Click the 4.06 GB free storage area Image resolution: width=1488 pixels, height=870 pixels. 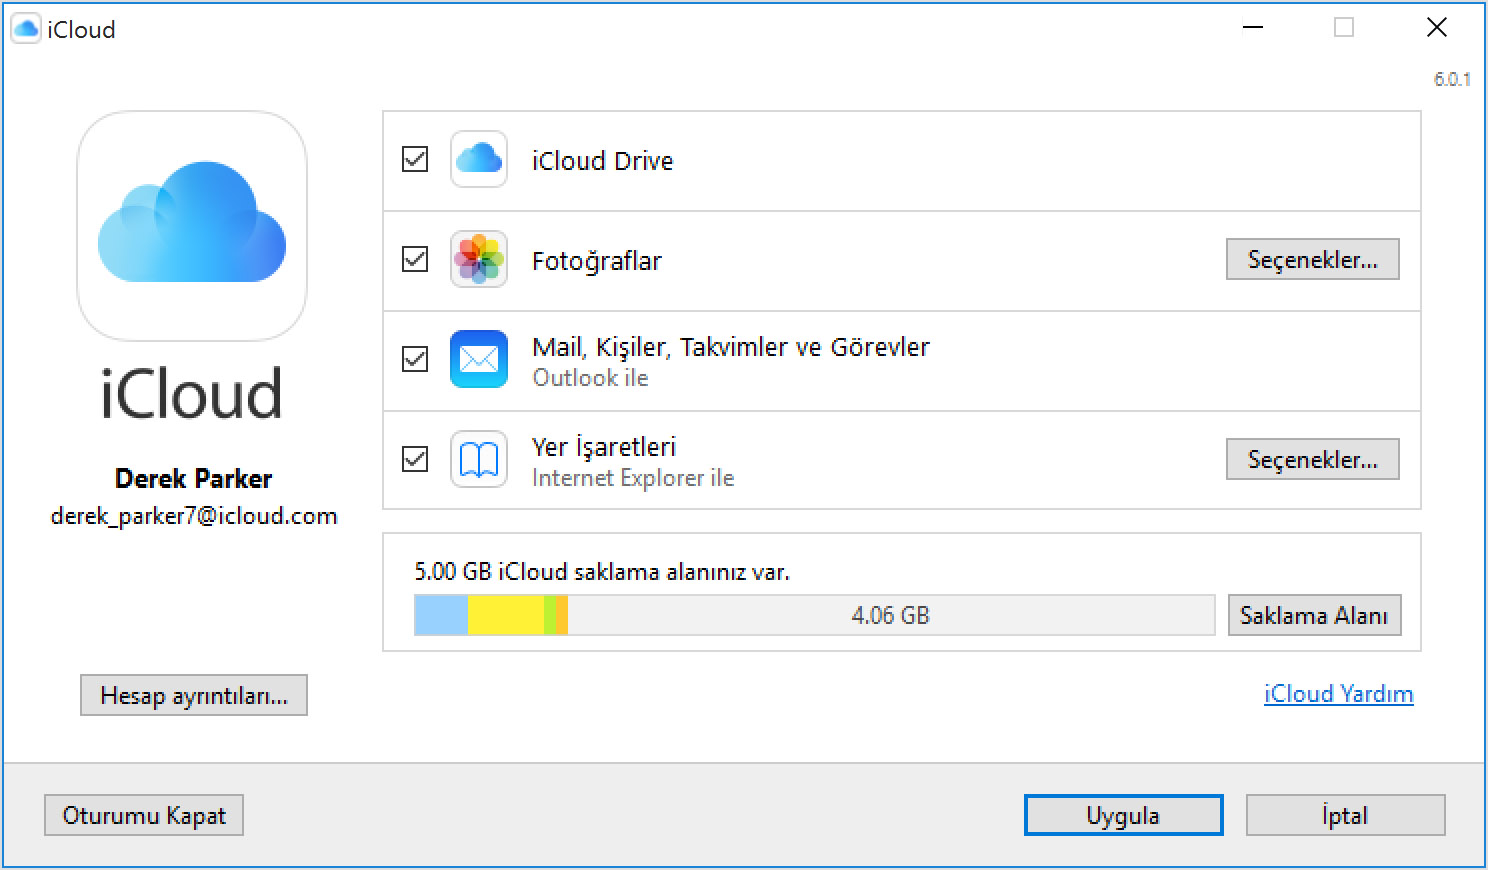pos(890,615)
